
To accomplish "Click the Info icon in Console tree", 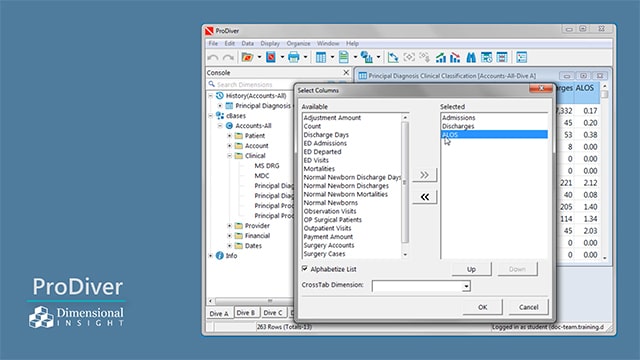I will (220, 256).
